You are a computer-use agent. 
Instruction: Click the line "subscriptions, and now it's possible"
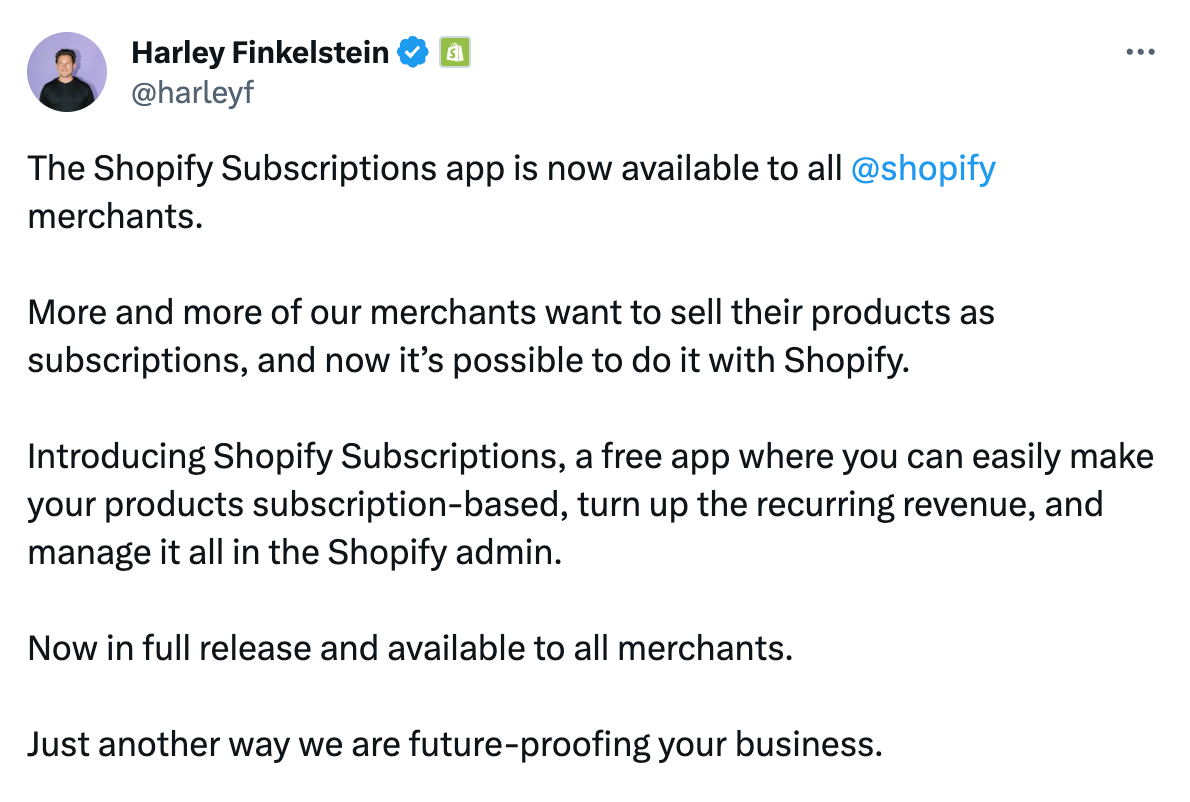point(468,360)
